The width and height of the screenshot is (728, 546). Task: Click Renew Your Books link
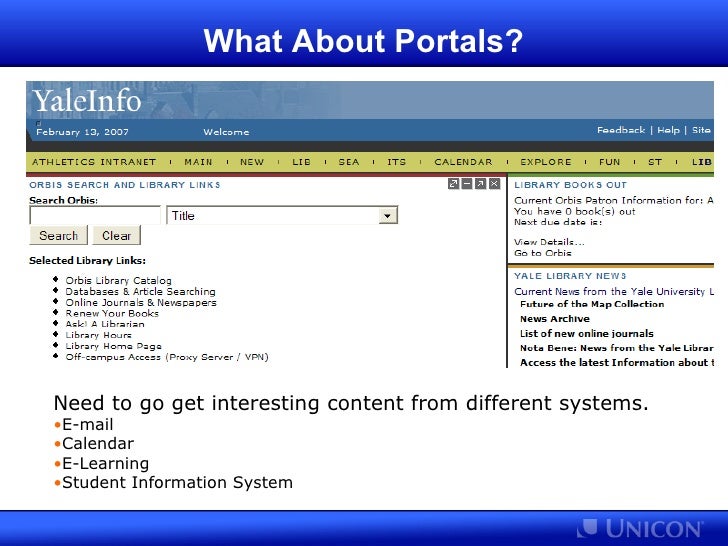(x=112, y=313)
